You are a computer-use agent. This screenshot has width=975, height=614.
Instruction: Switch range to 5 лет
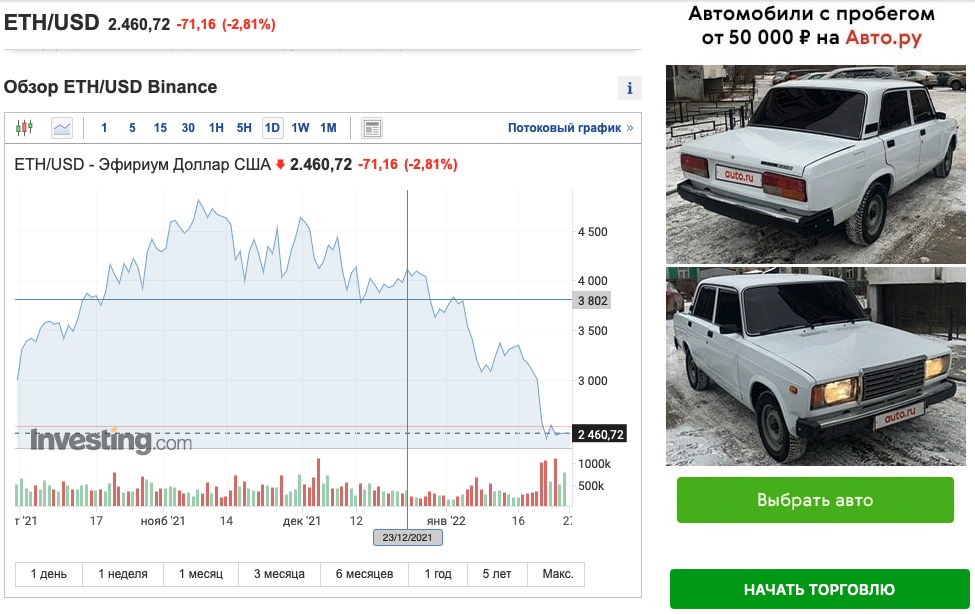click(x=497, y=574)
